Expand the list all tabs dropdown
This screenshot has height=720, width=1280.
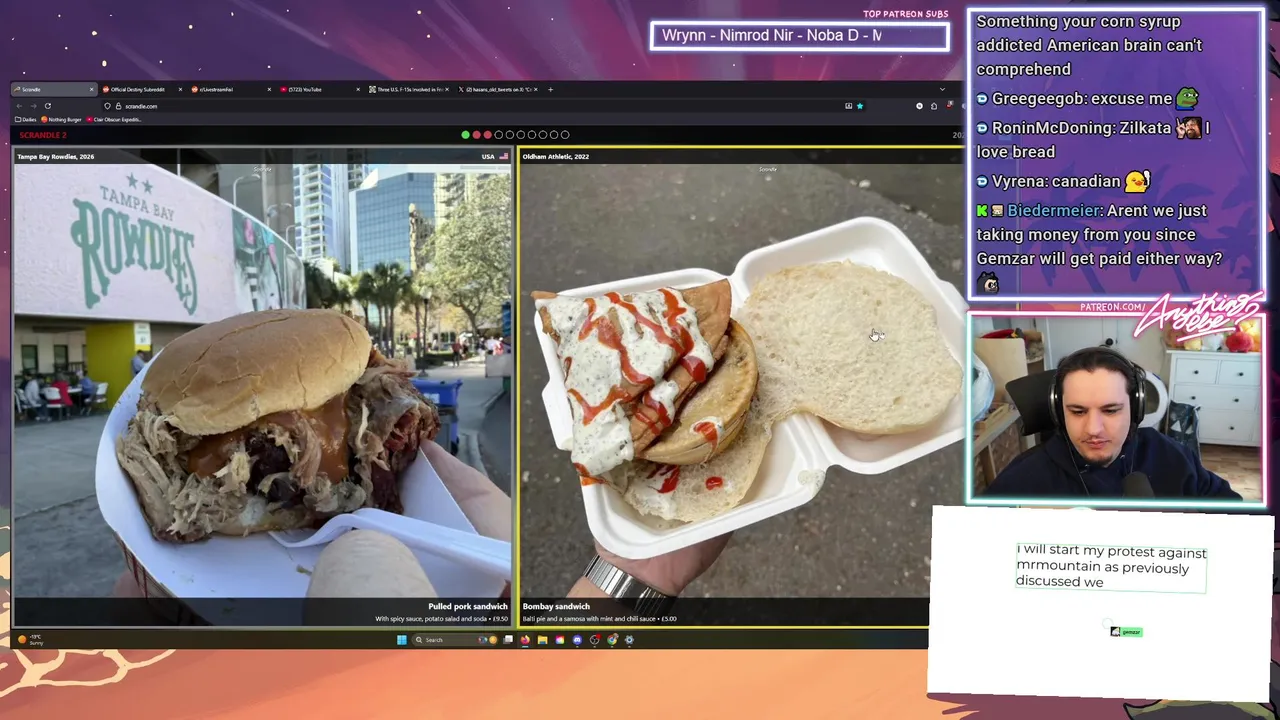(x=941, y=89)
